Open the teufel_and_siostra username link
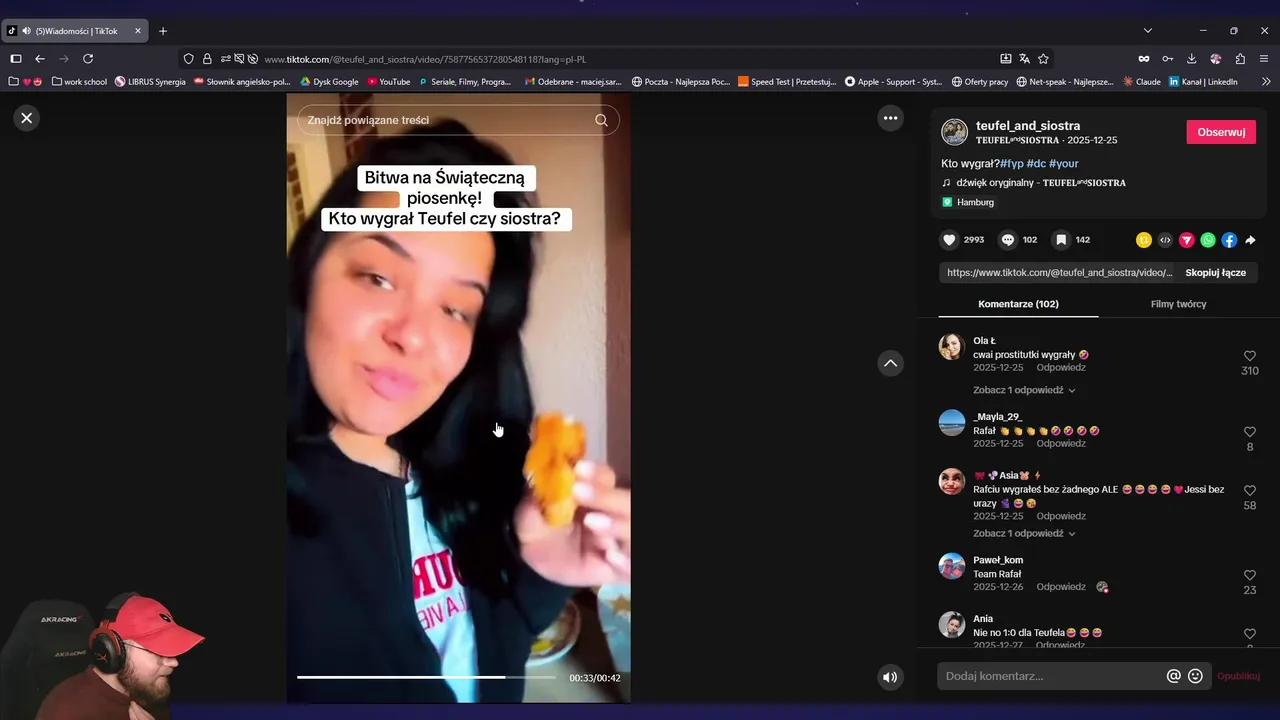Image resolution: width=1280 pixels, height=720 pixels. pyautogui.click(x=1028, y=126)
